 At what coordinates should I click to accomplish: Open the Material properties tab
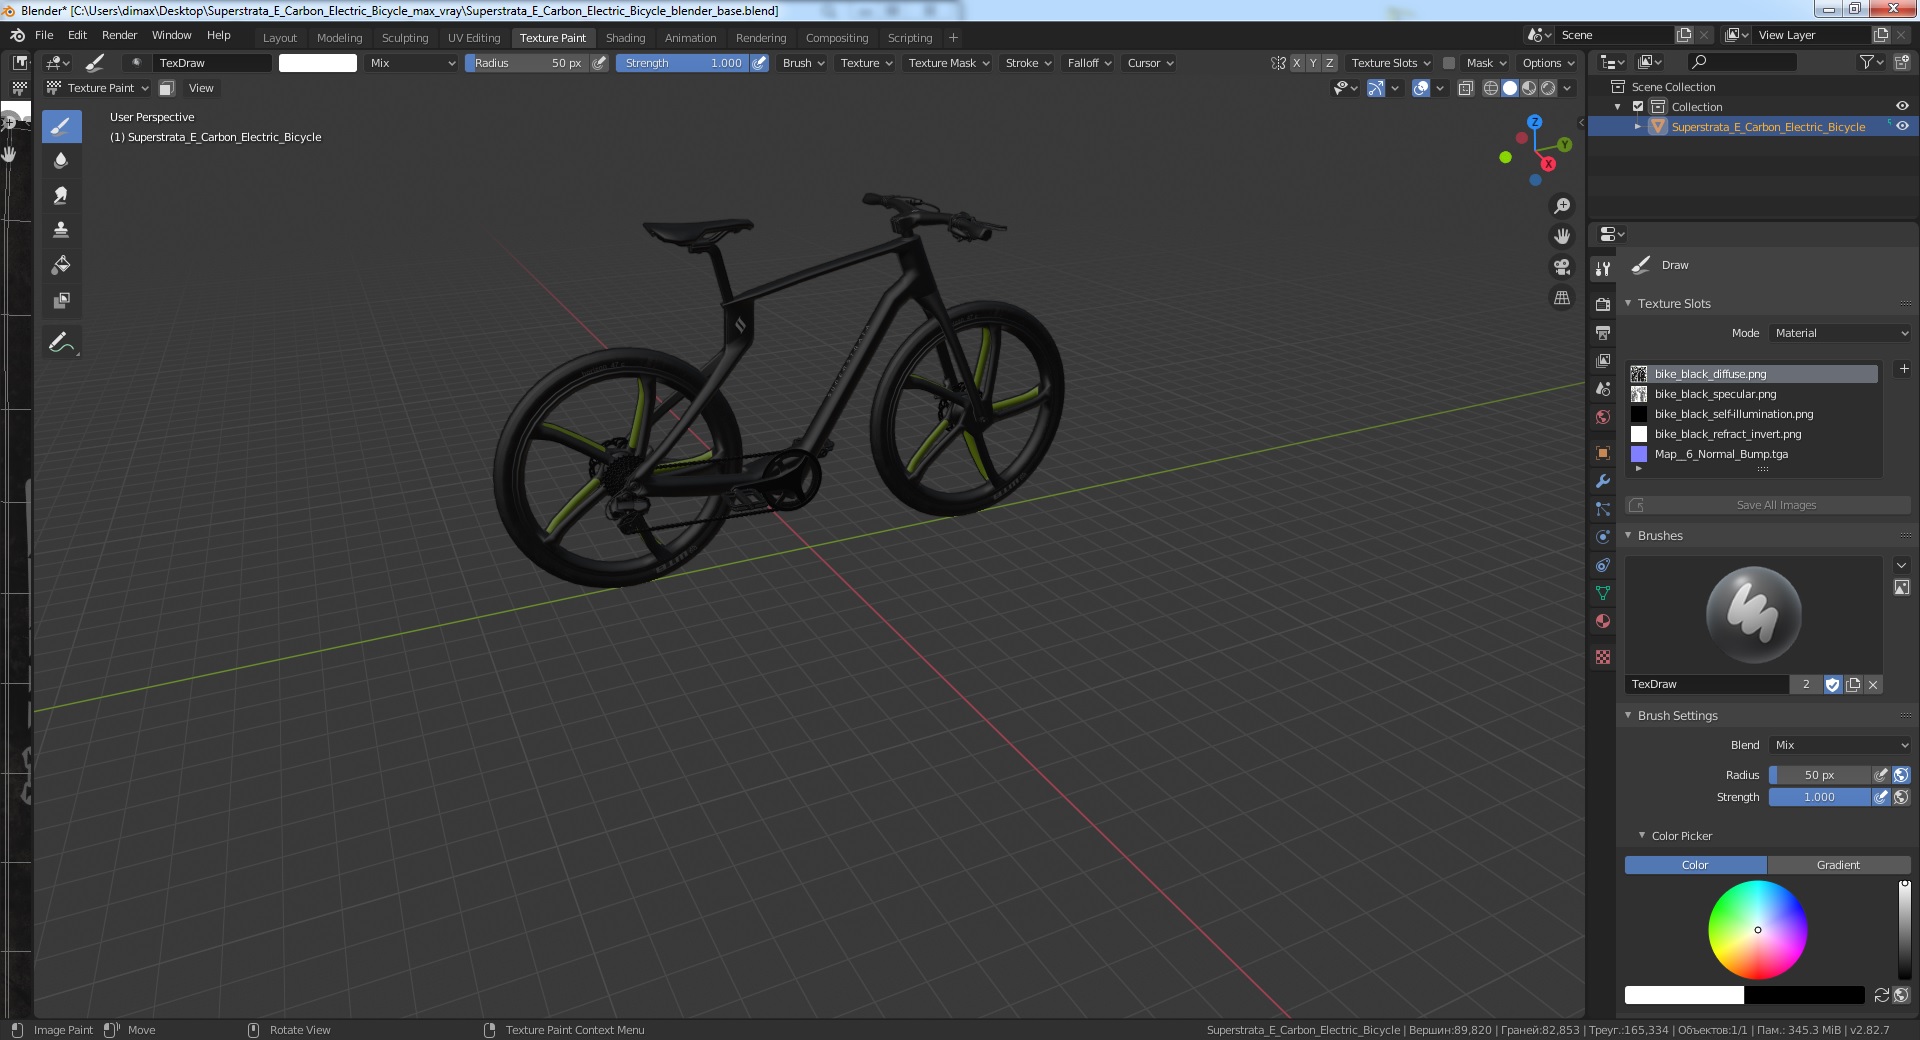pos(1603,621)
